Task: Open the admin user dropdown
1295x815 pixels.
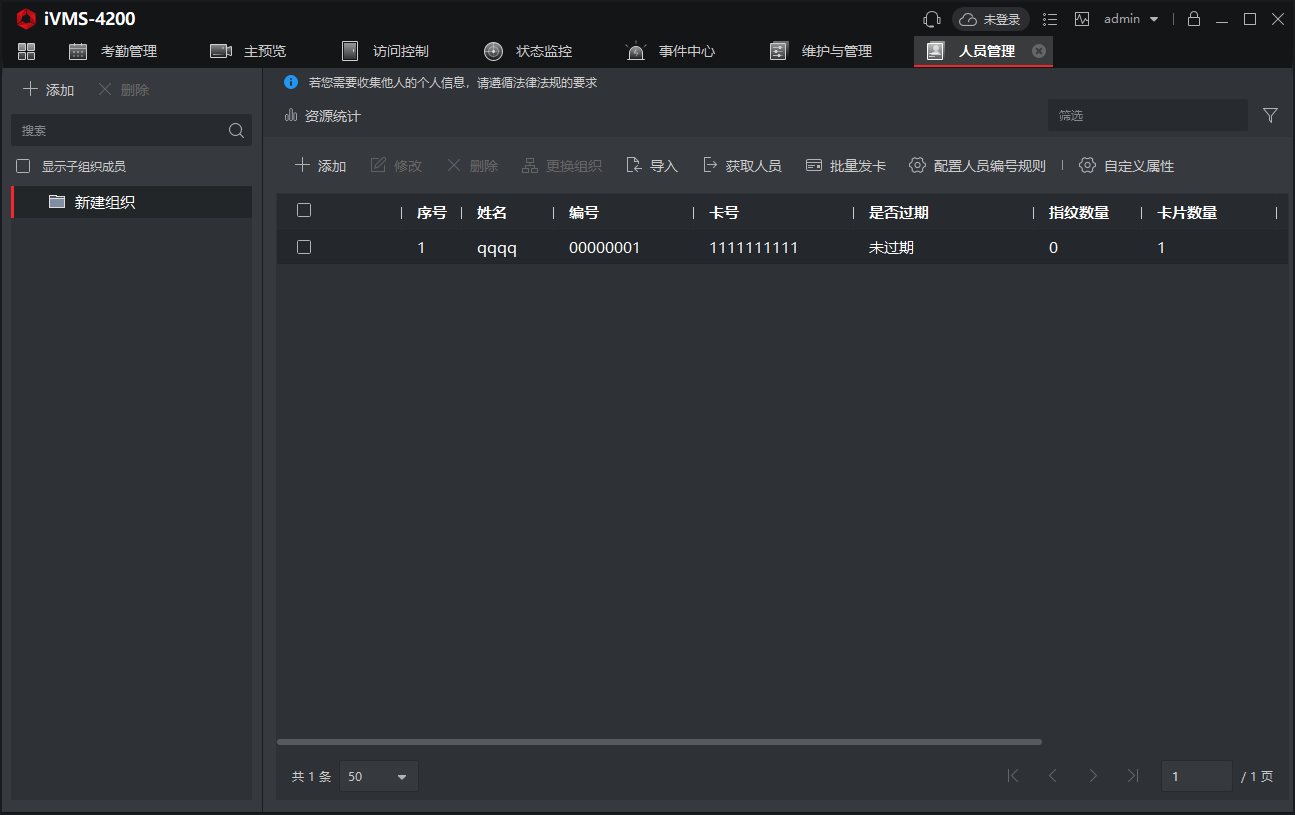Action: pos(1131,19)
